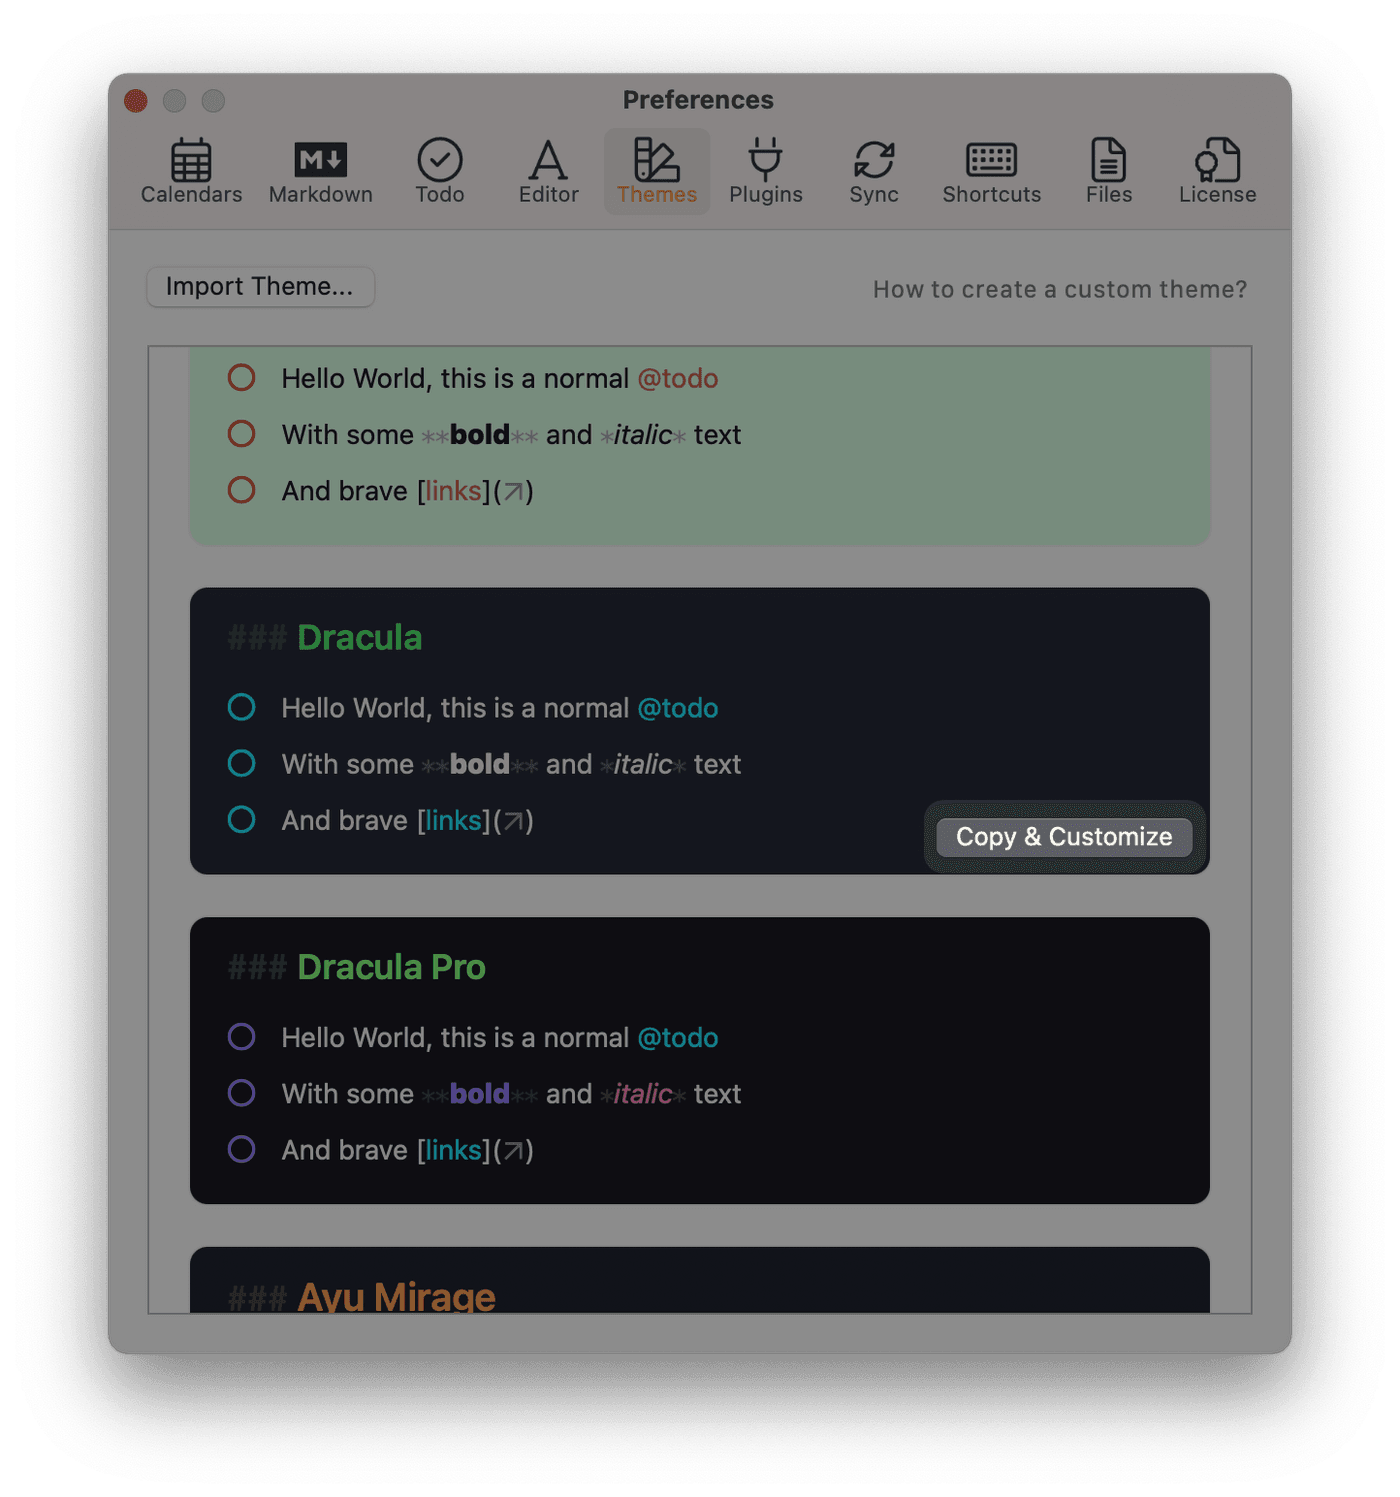Close the Preferences window
This screenshot has height=1497, width=1400.
pyautogui.click(x=136, y=101)
